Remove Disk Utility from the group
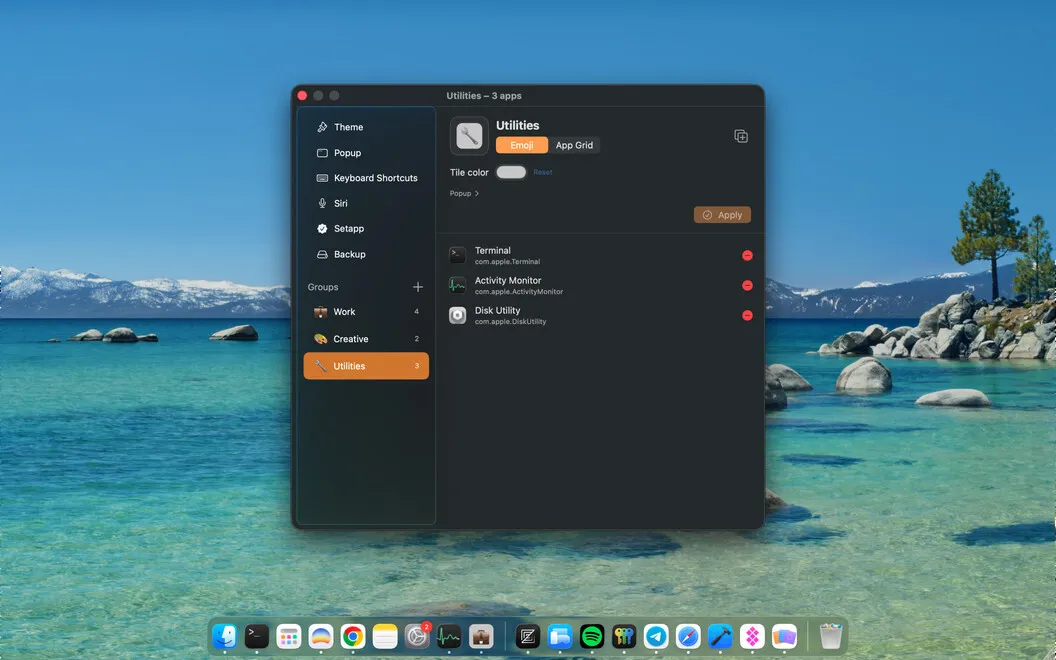This screenshot has height=660, width=1056. 747,315
